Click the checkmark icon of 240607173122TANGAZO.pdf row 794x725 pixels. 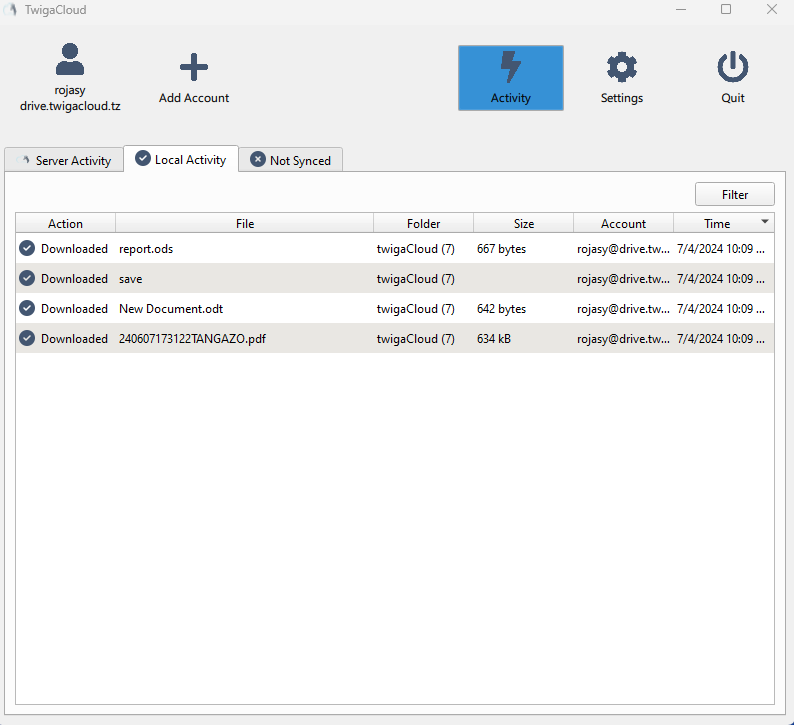[27, 338]
